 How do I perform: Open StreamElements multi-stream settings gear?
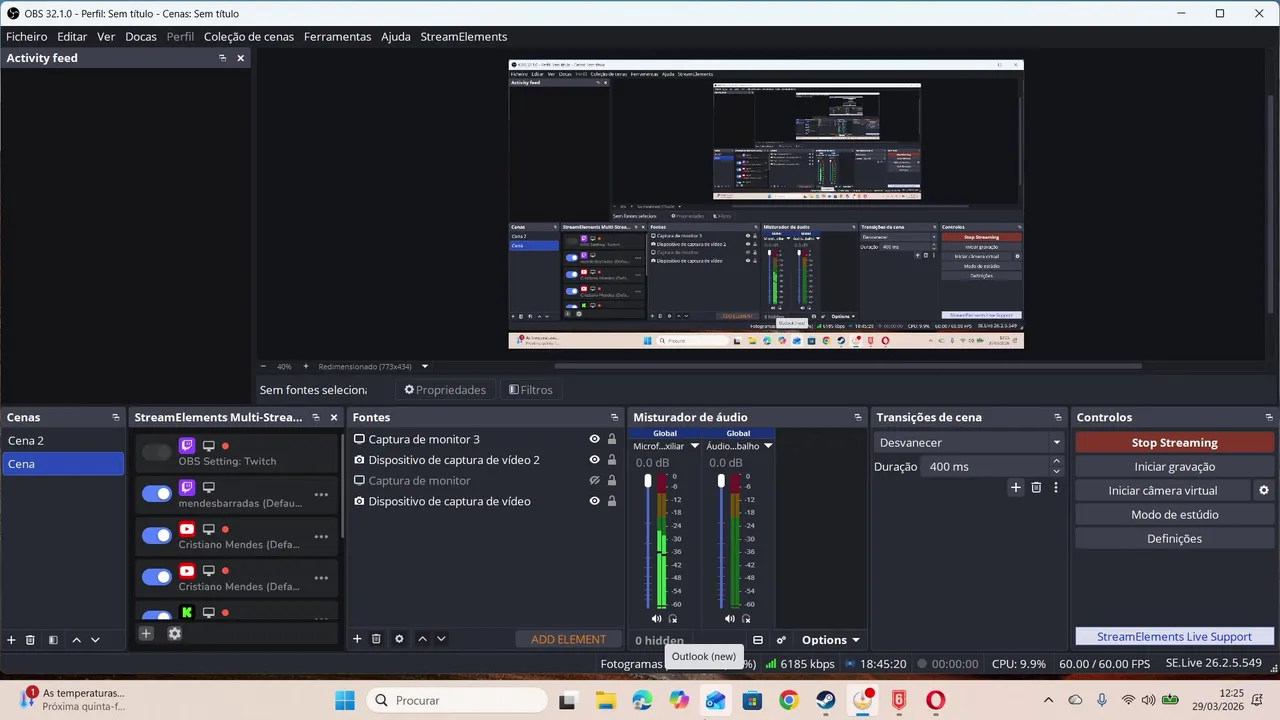175,633
